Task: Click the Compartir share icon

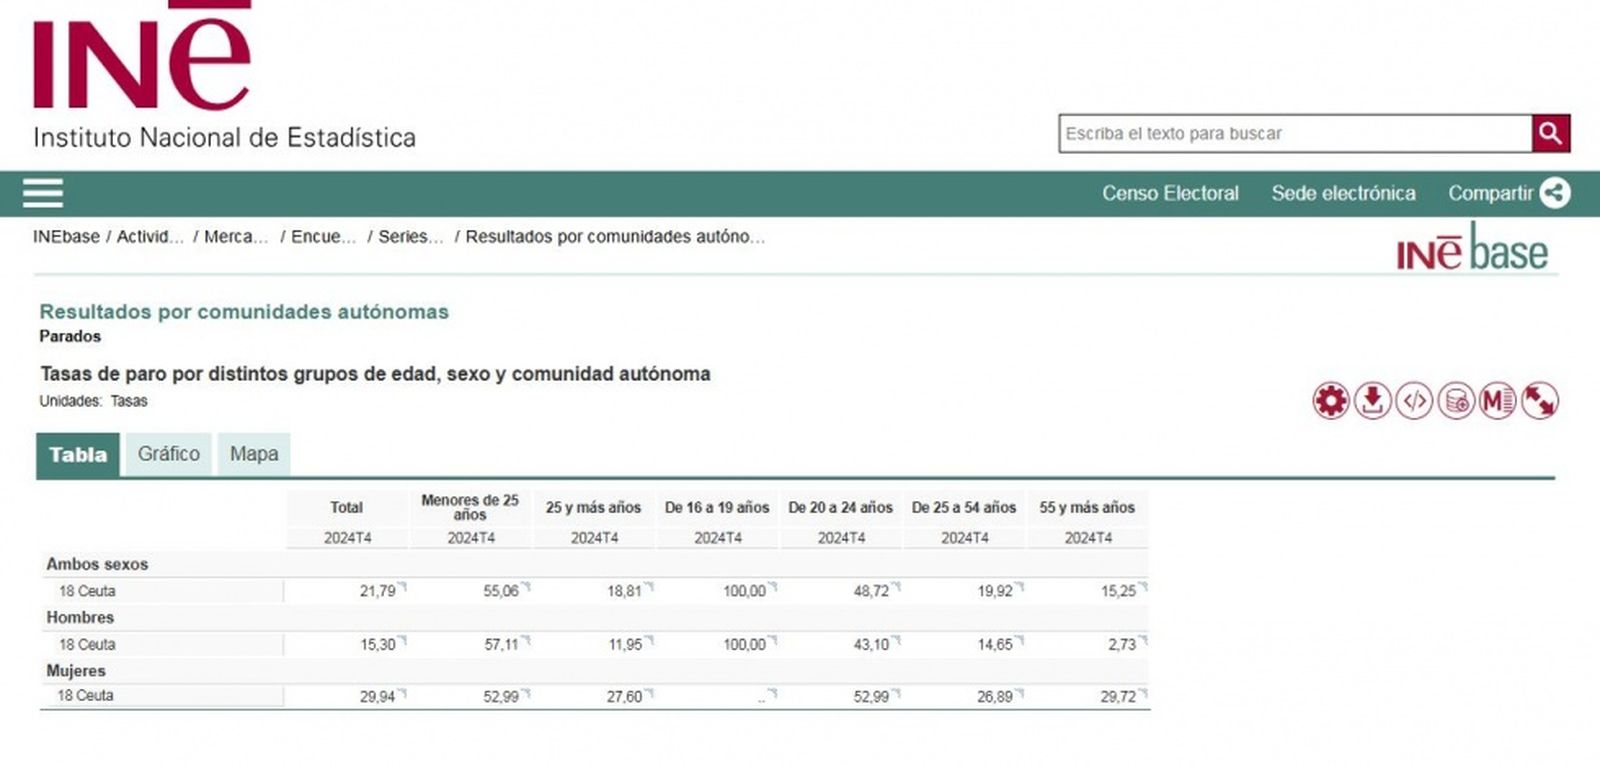Action: [1554, 193]
